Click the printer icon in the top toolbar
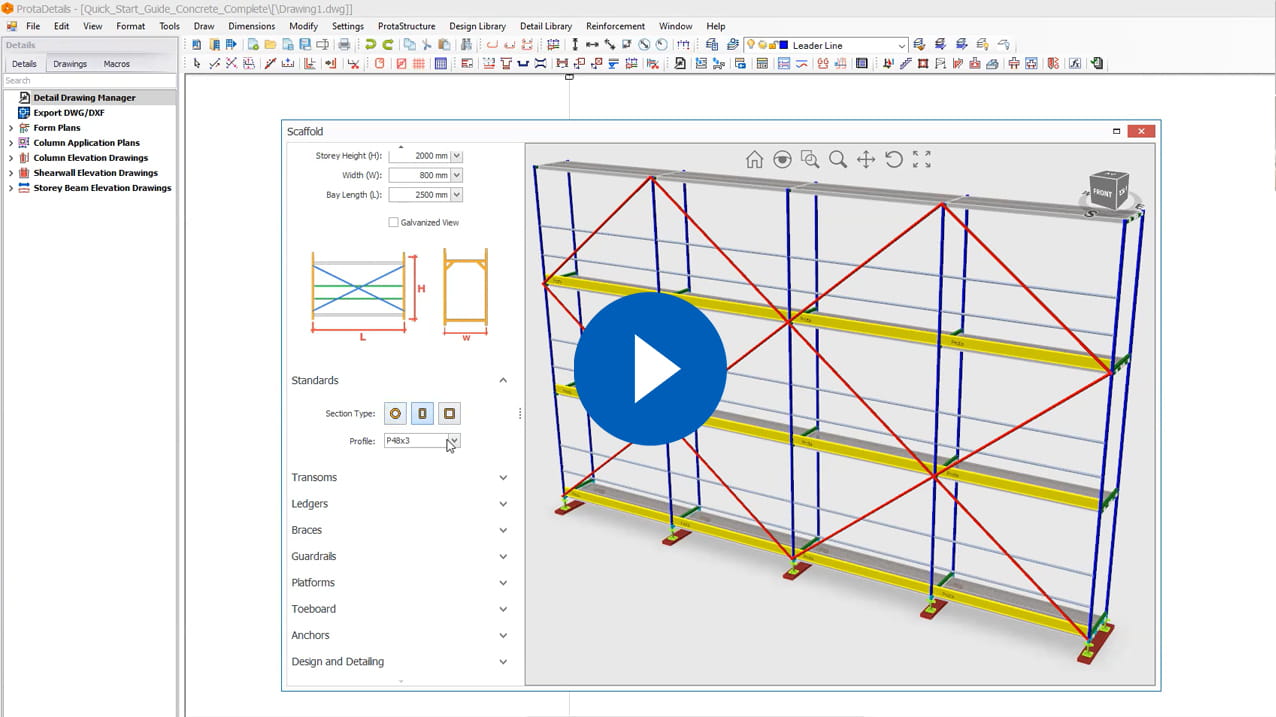This screenshot has height=717, width=1276. [344, 44]
